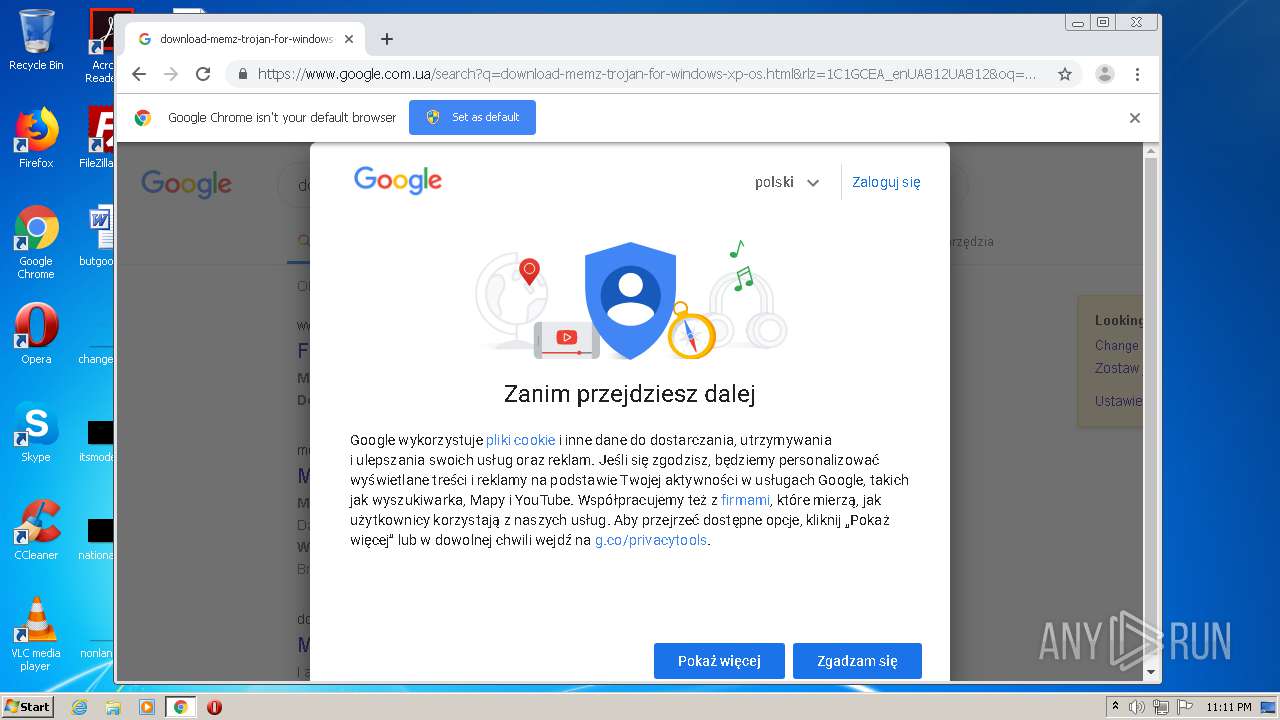
Task: Open Windows Explorer folder from taskbar
Action: pyautogui.click(x=113, y=707)
